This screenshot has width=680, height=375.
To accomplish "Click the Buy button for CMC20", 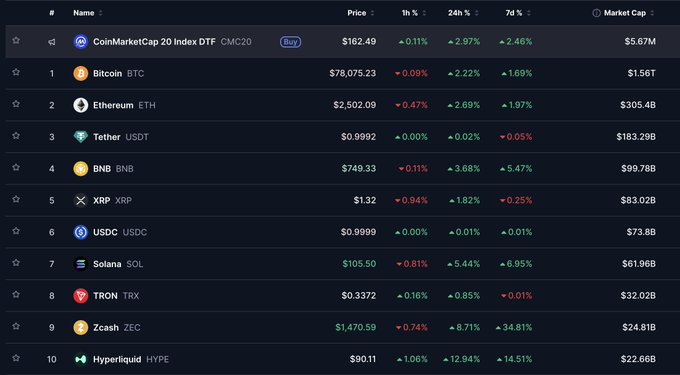I will [290, 42].
